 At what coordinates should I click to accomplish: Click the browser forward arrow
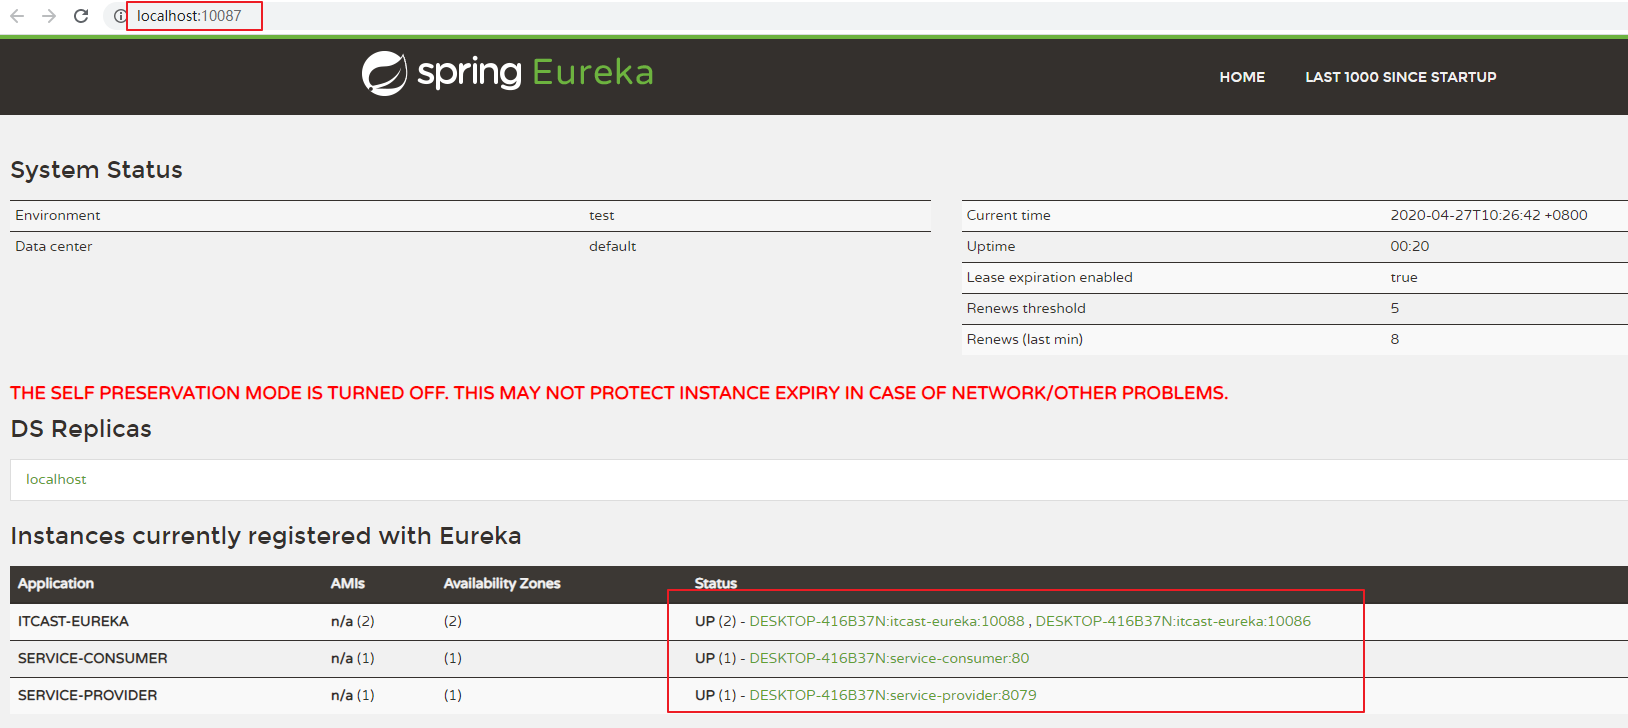click(x=49, y=16)
